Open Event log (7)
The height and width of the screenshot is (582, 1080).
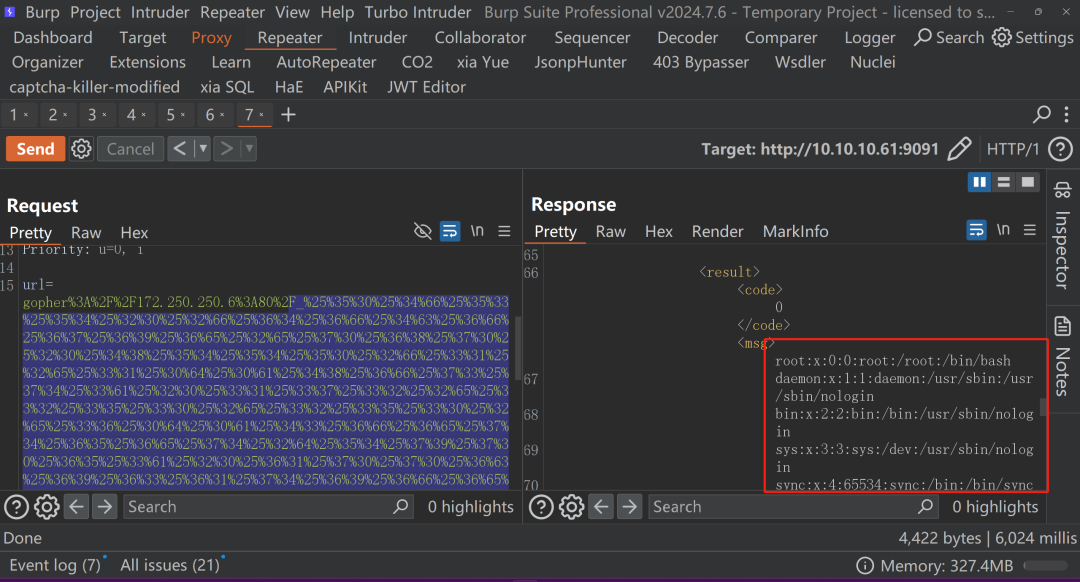[55, 565]
